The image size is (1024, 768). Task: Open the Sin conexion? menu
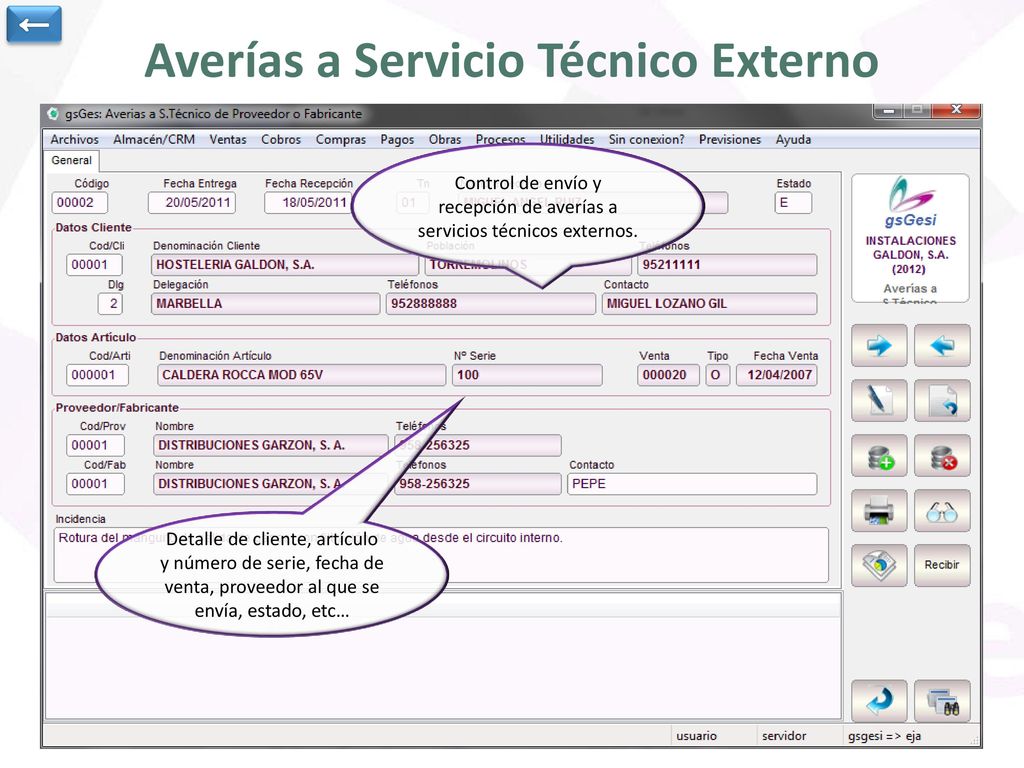(x=647, y=139)
